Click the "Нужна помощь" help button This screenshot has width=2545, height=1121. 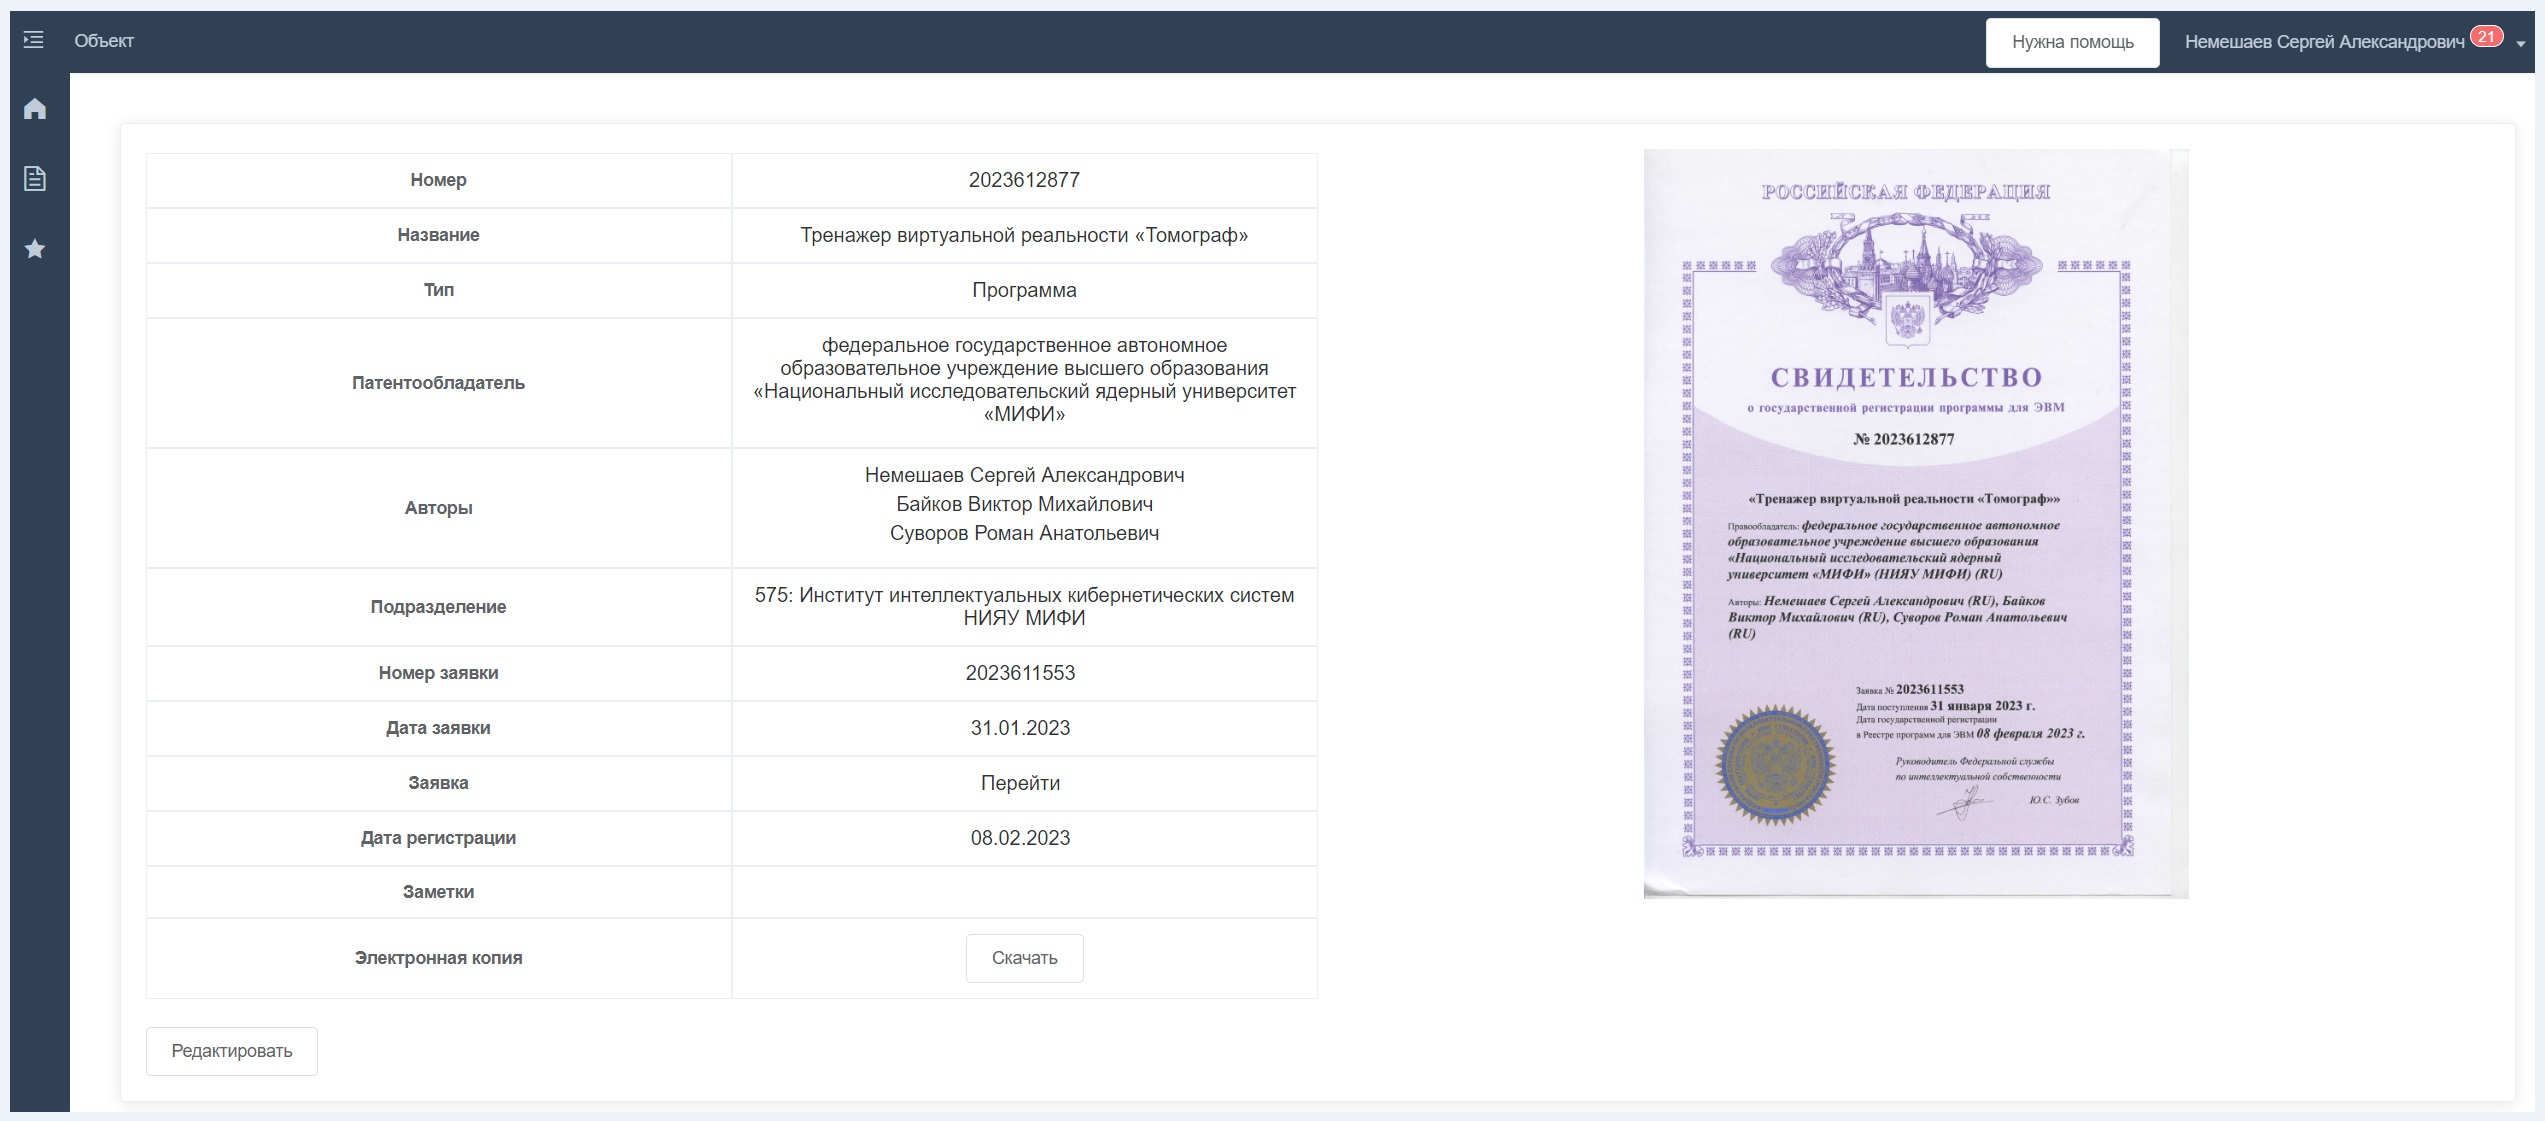tap(2072, 42)
